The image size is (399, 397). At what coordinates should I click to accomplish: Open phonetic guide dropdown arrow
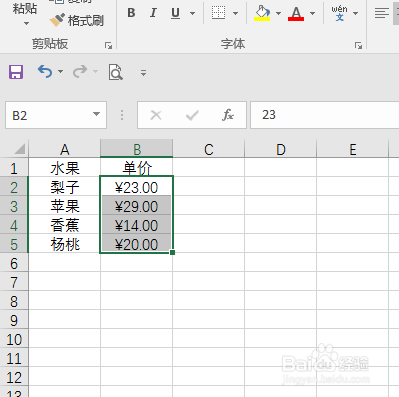pyautogui.click(x=355, y=13)
